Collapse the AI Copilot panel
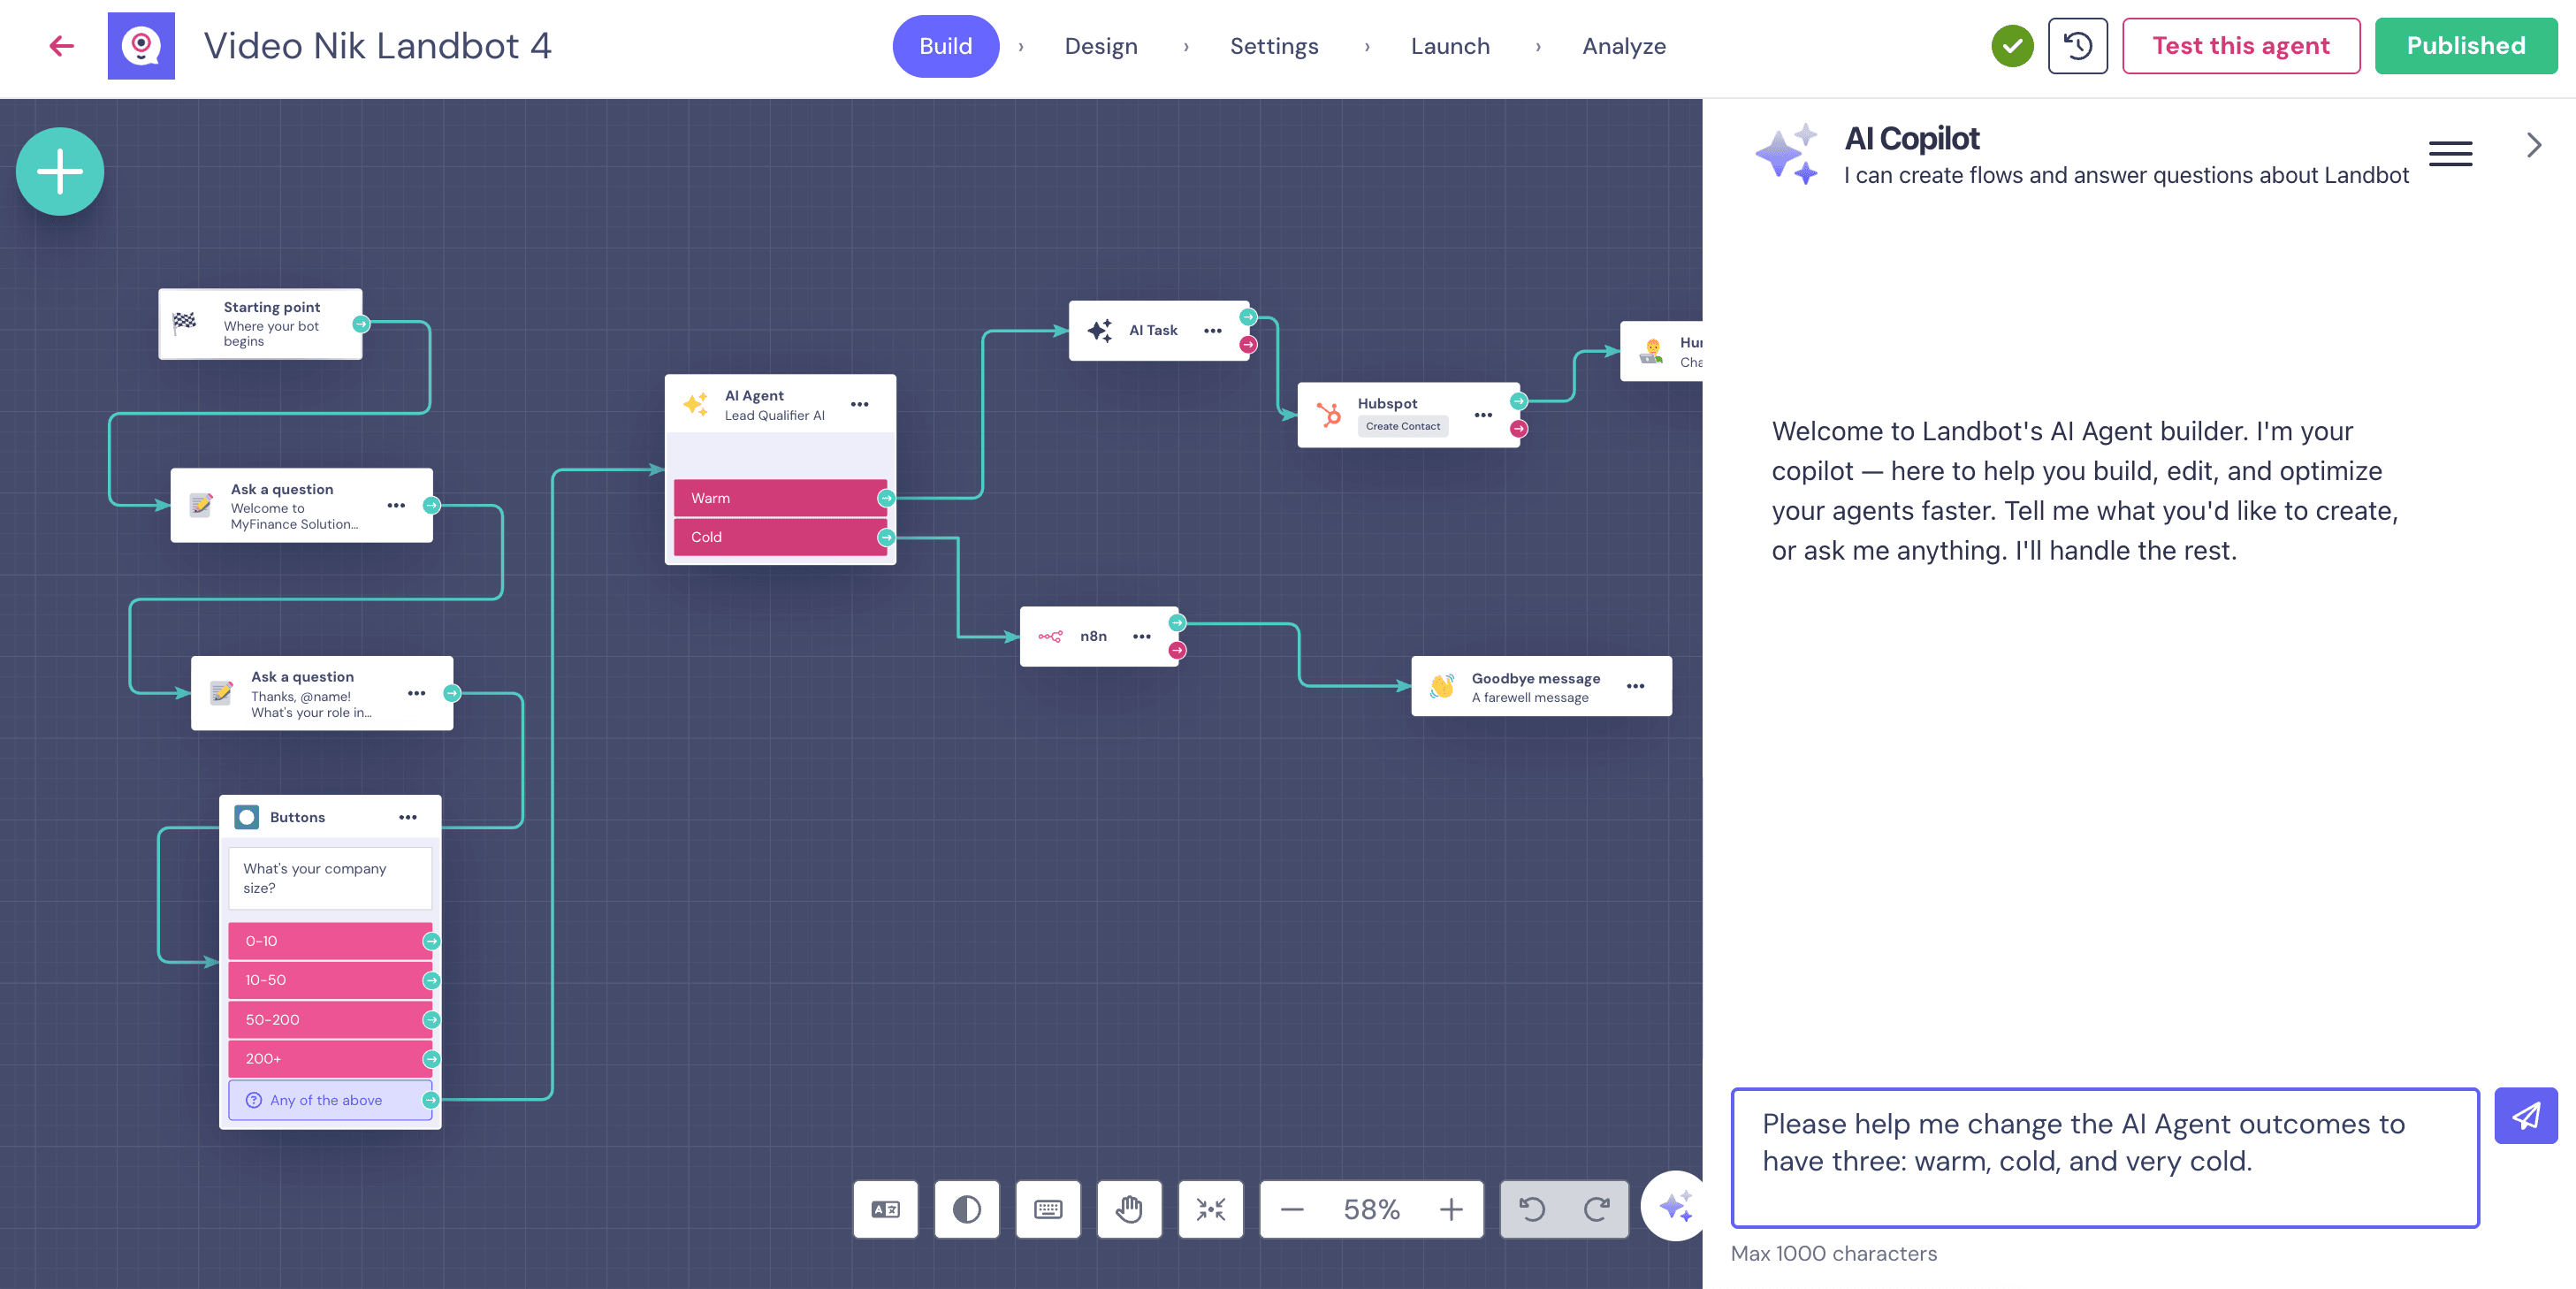The width and height of the screenshot is (2576, 1289). point(2534,144)
